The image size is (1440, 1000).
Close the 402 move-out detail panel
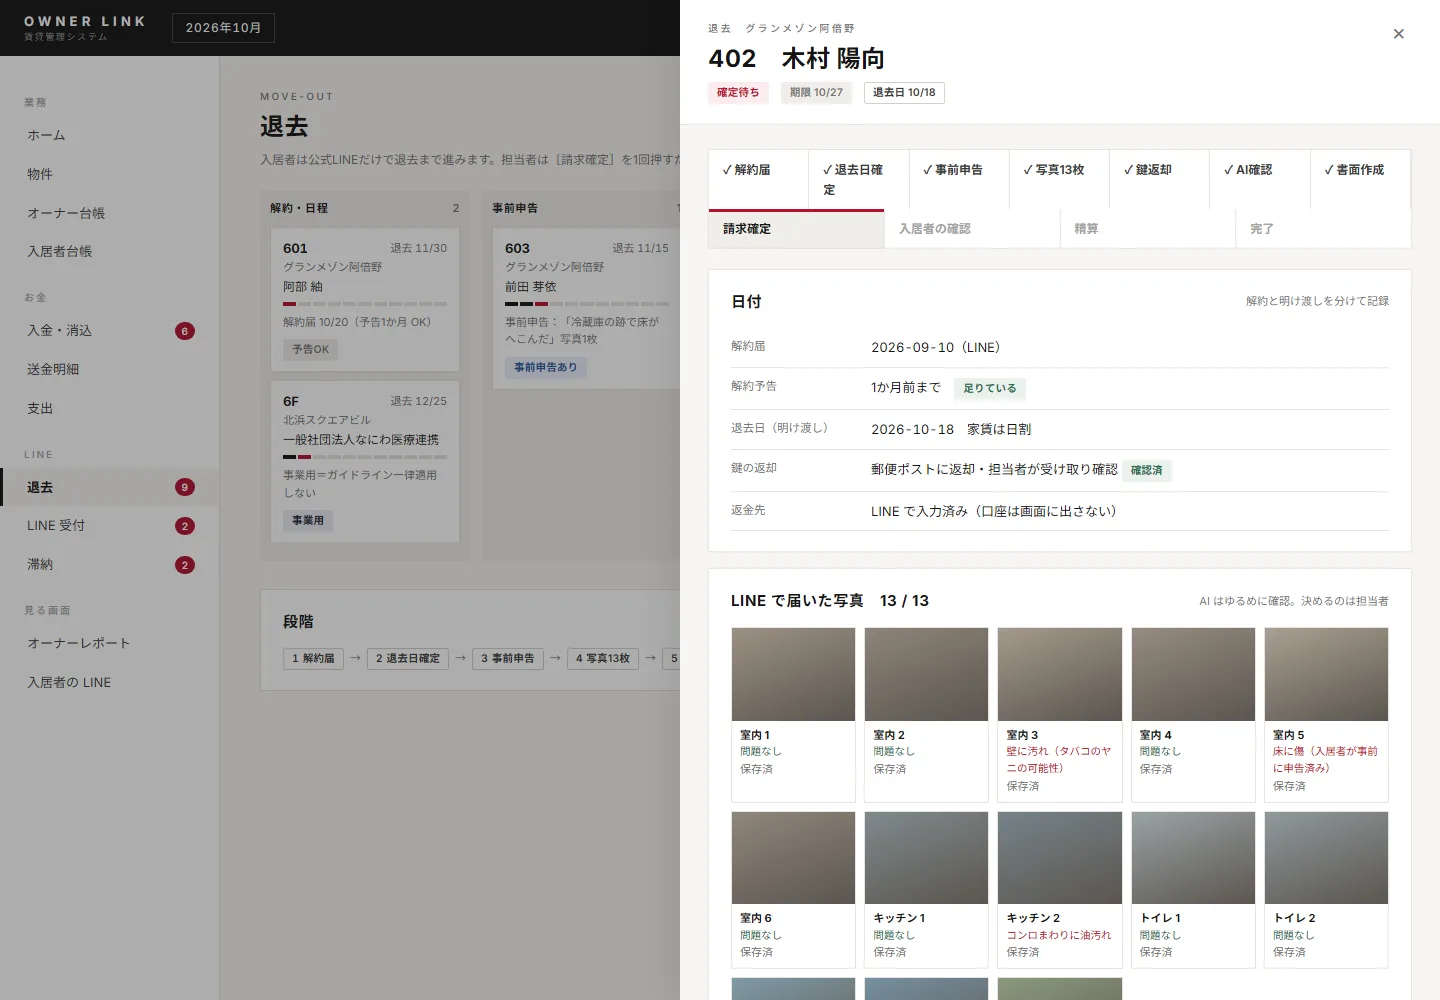coord(1398,34)
